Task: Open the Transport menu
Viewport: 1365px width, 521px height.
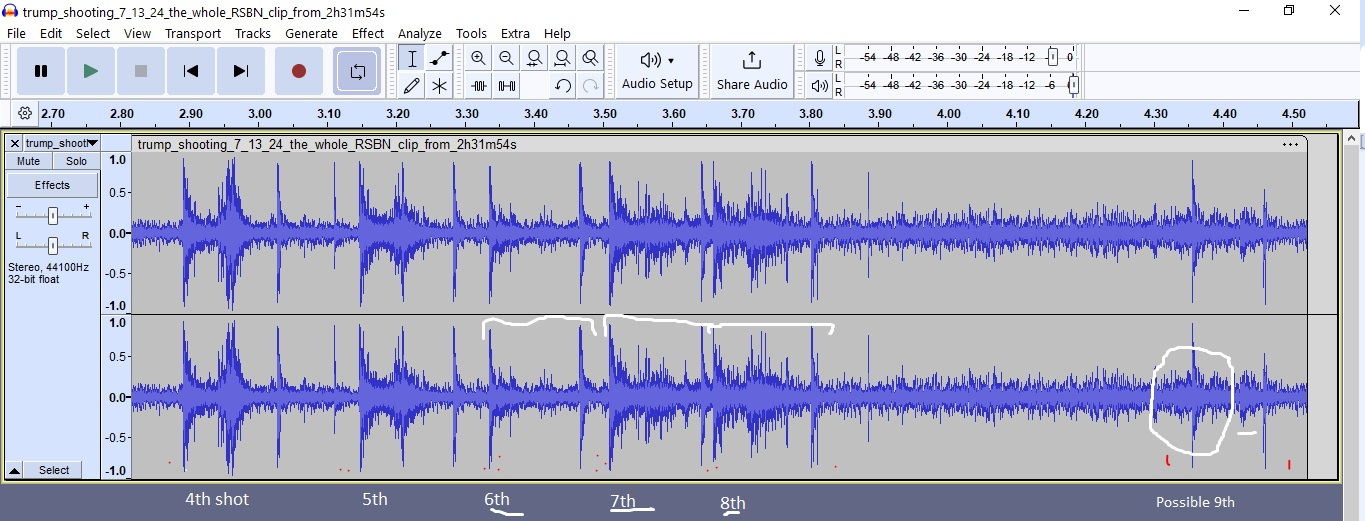Action: coord(193,33)
